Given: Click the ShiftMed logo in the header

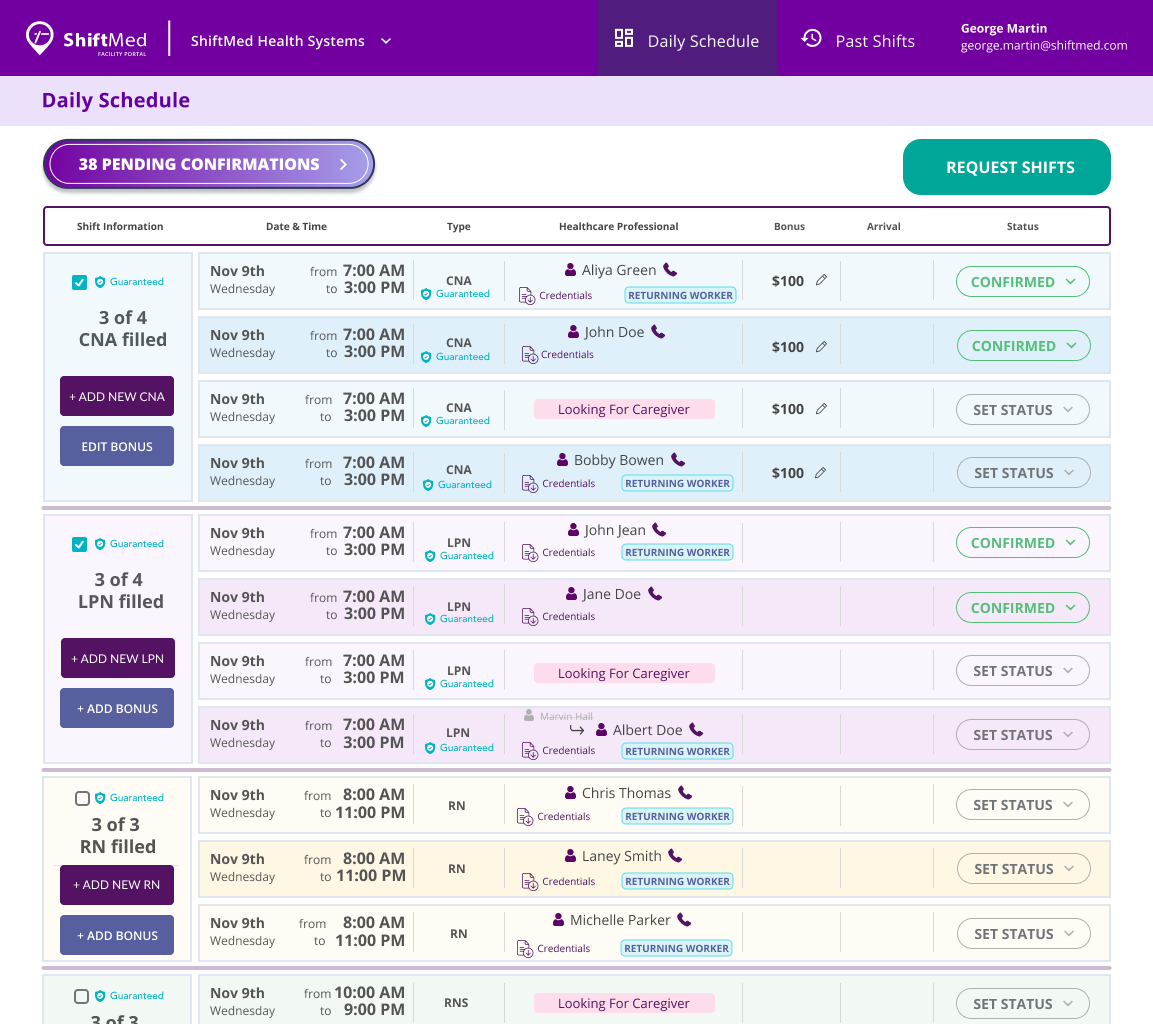Looking at the screenshot, I should pos(85,38).
